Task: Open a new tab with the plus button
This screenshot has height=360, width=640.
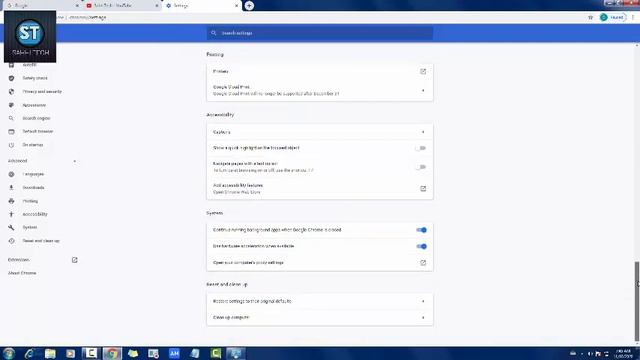Action: (x=249, y=6)
